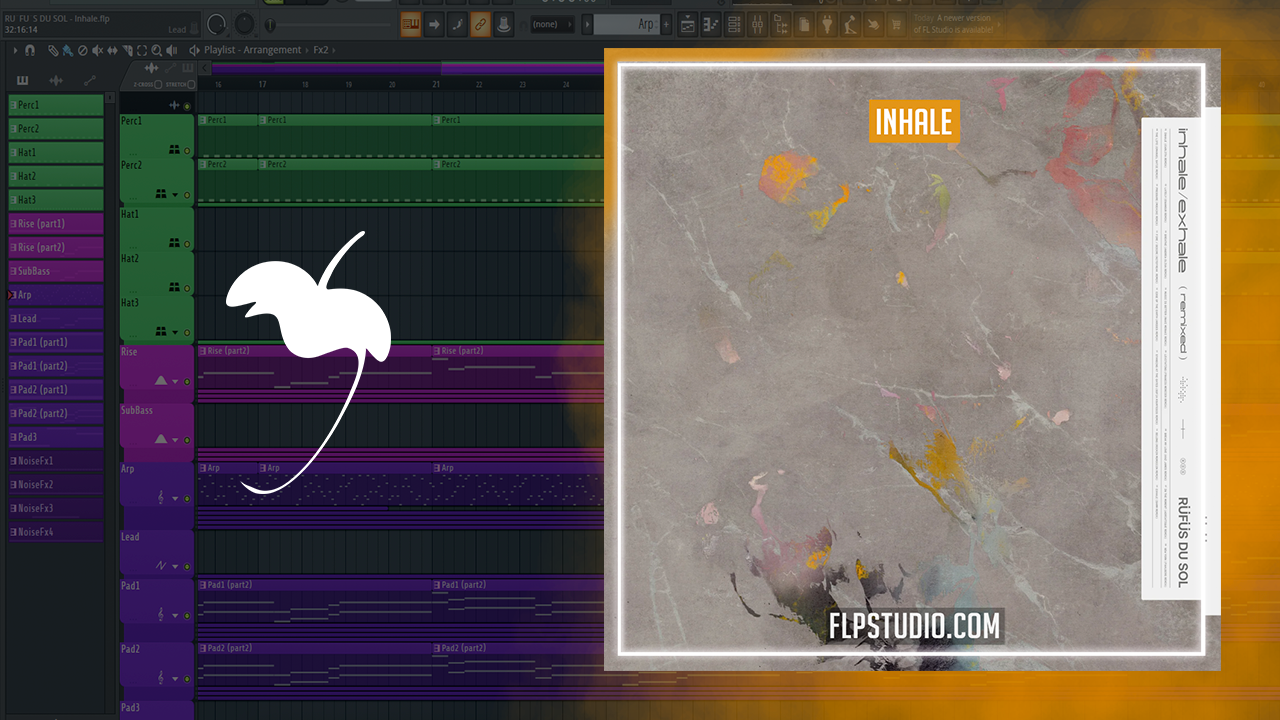Select NoiseFx1 in pattern picker
The image size is (1280, 720).
coord(56,461)
